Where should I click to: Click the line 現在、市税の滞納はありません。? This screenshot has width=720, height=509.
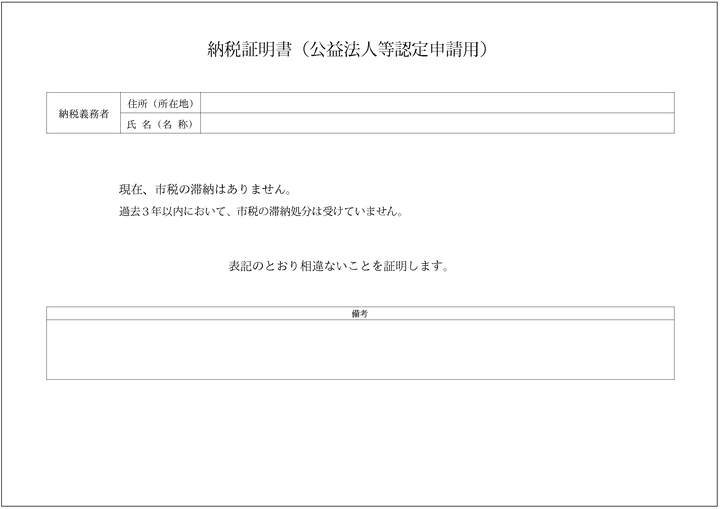coord(204,190)
